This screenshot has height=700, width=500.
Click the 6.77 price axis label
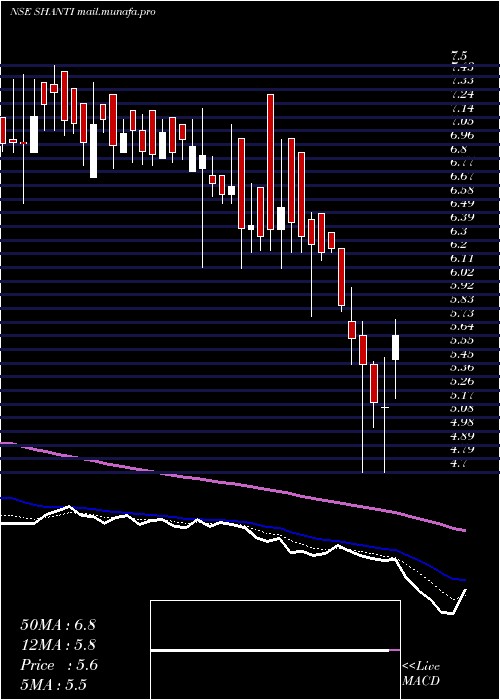(462, 163)
